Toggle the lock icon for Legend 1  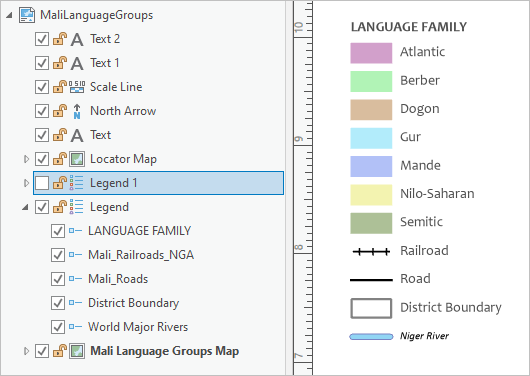pos(60,183)
